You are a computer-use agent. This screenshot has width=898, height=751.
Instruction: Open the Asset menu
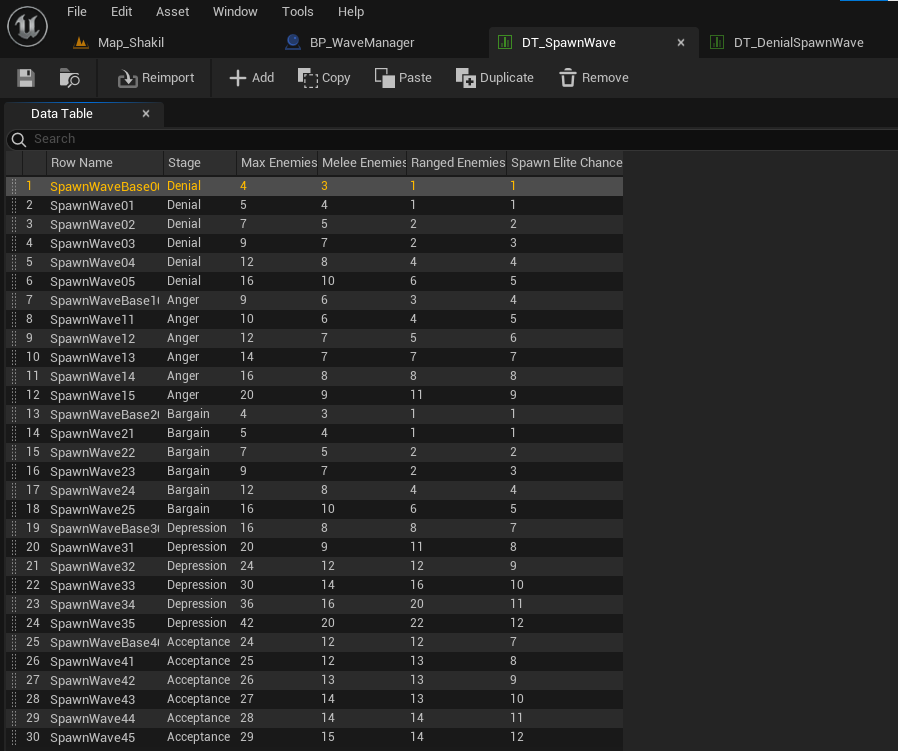[x=172, y=11]
